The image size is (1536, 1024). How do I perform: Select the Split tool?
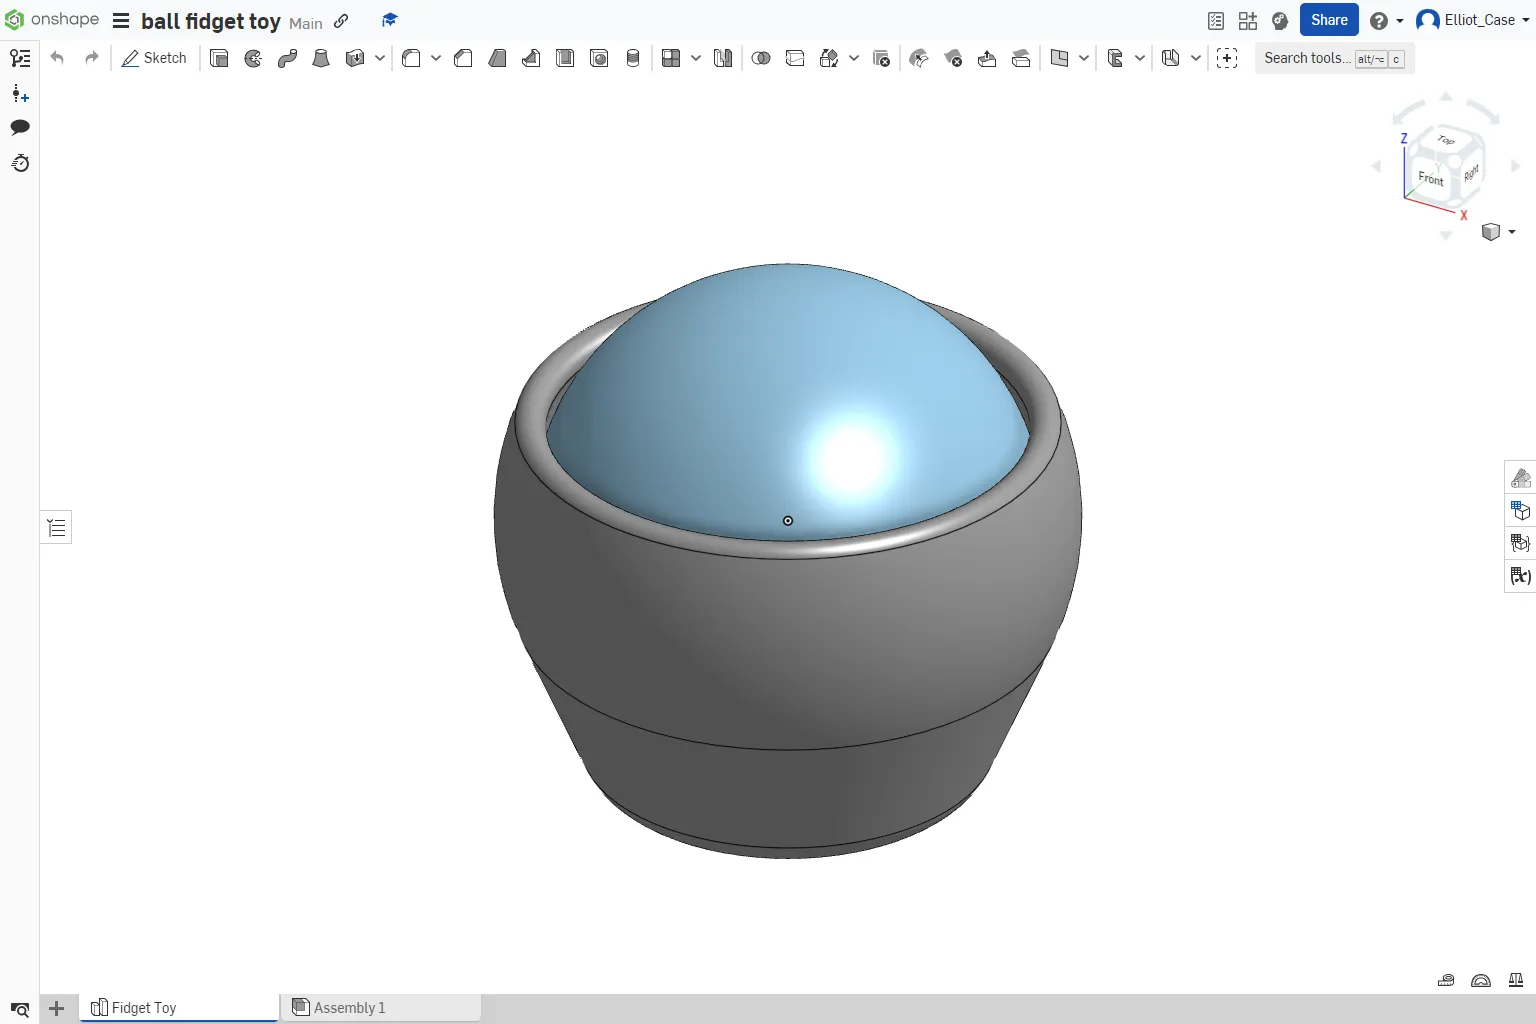point(795,58)
